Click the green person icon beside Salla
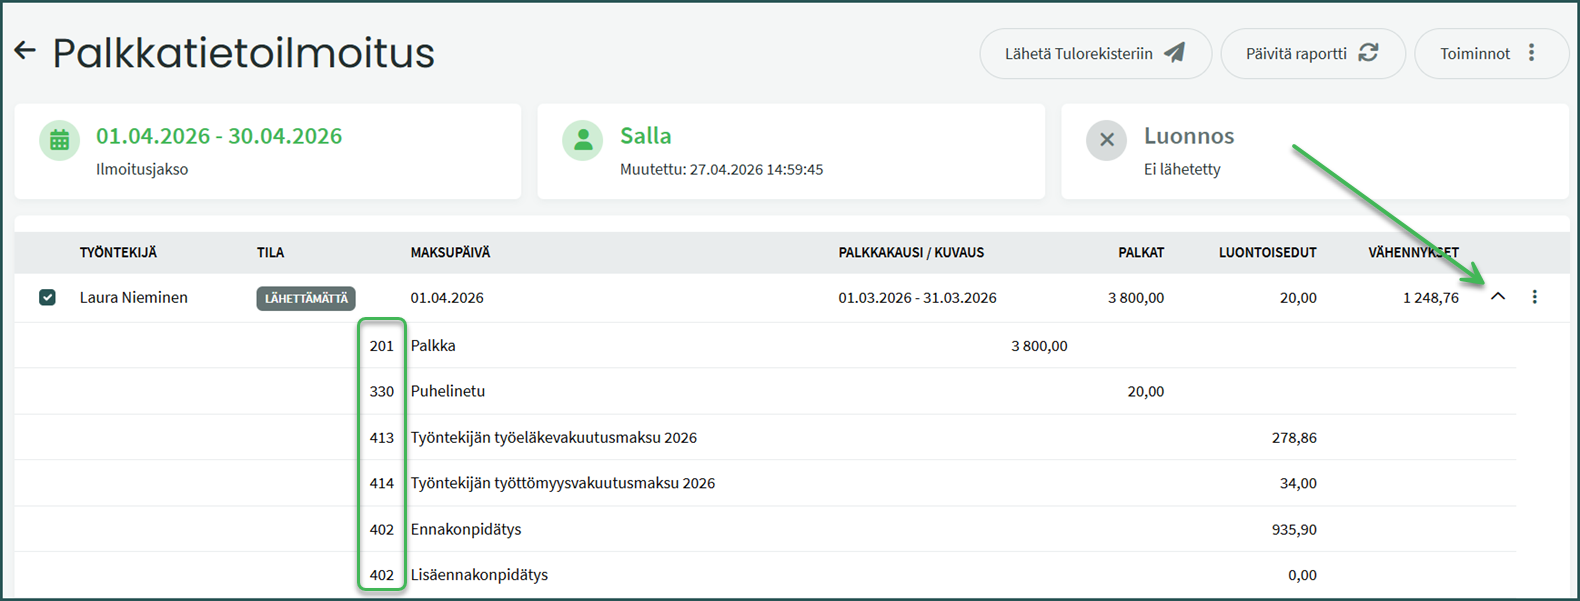 point(582,141)
